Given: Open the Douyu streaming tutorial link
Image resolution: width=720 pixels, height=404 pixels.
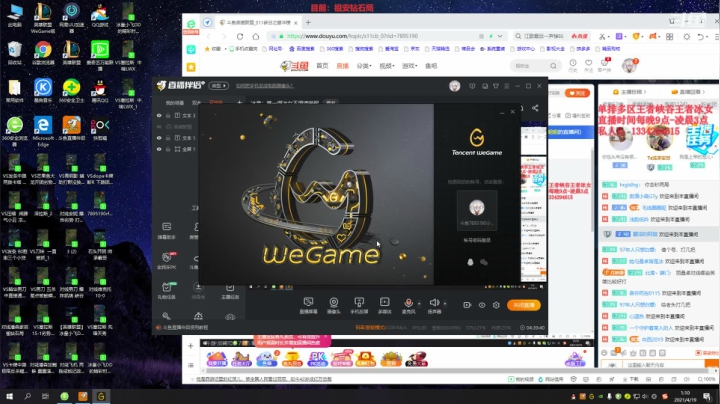Looking at the screenshot, I should coord(186,327).
